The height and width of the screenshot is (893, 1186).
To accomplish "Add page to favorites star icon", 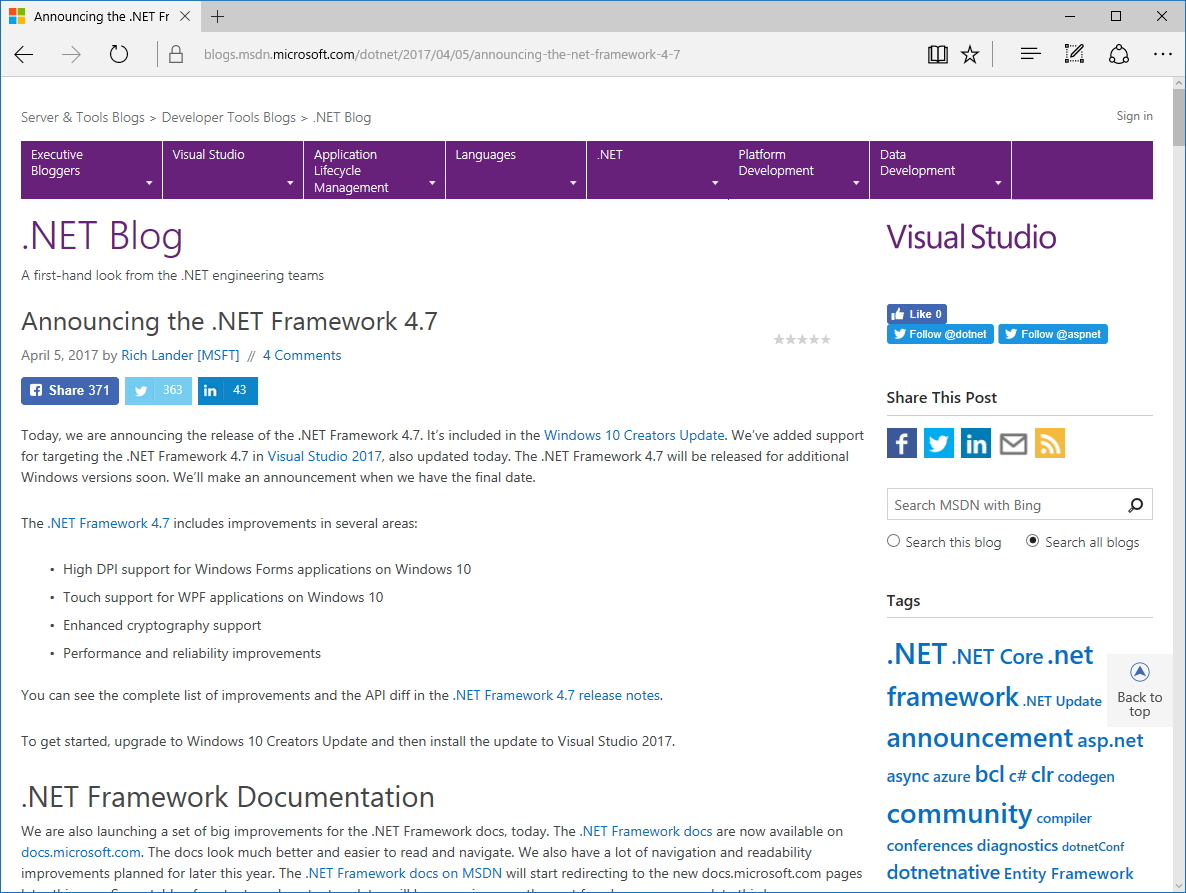I will pyautogui.click(x=970, y=54).
